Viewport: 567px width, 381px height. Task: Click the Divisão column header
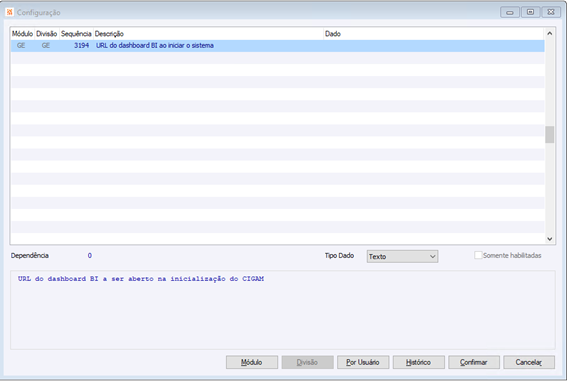point(47,34)
